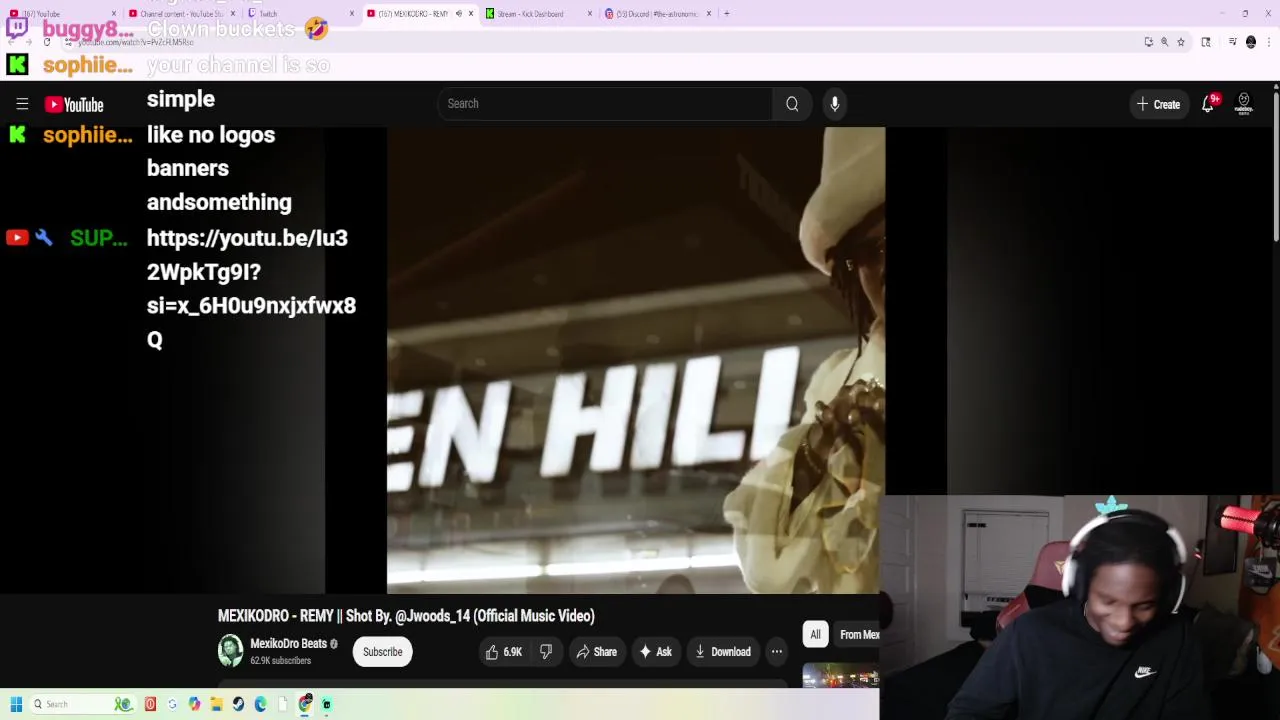Open blank document icon in taskbar
Image resolution: width=1280 pixels, height=720 pixels.
[282, 704]
